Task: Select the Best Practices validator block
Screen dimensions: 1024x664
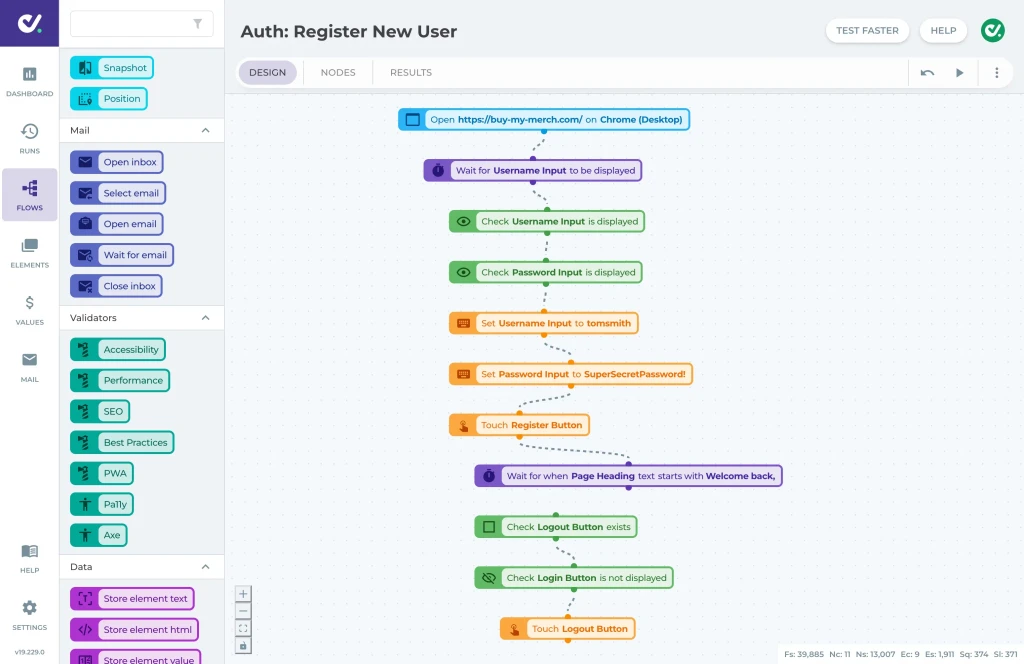Action: [x=122, y=443]
